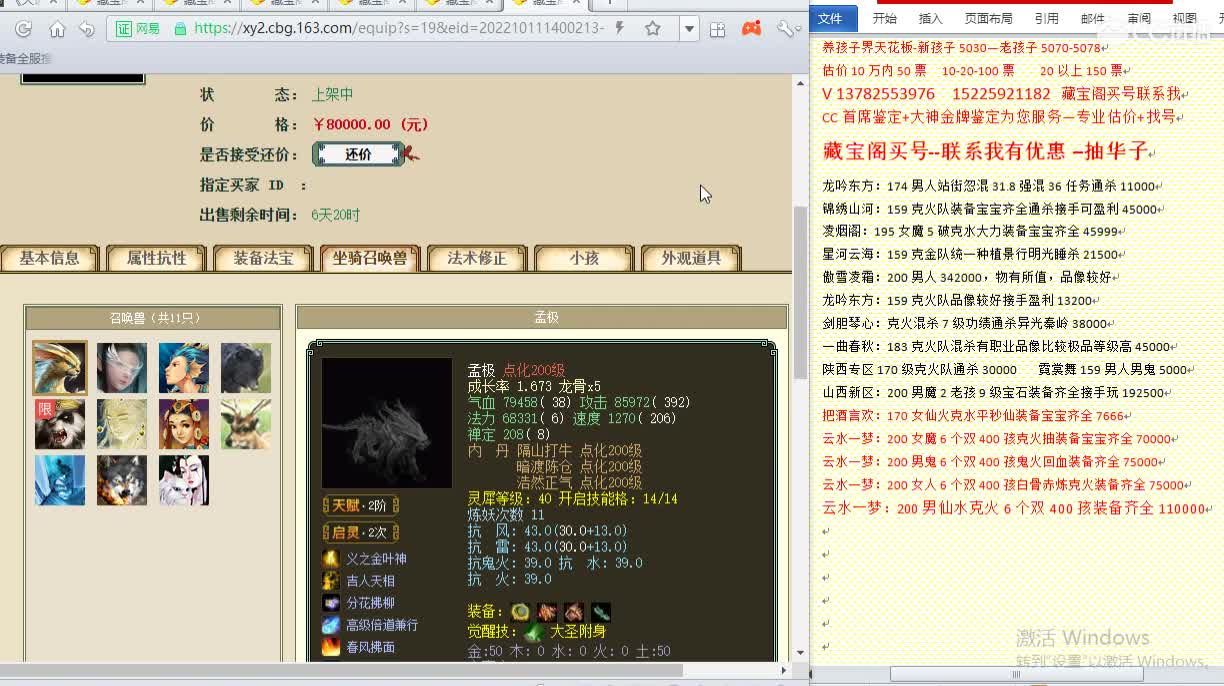Image resolution: width=1224 pixels, height=686 pixels.
Task: Click the red game controller toolbar icon
Action: (x=750, y=29)
